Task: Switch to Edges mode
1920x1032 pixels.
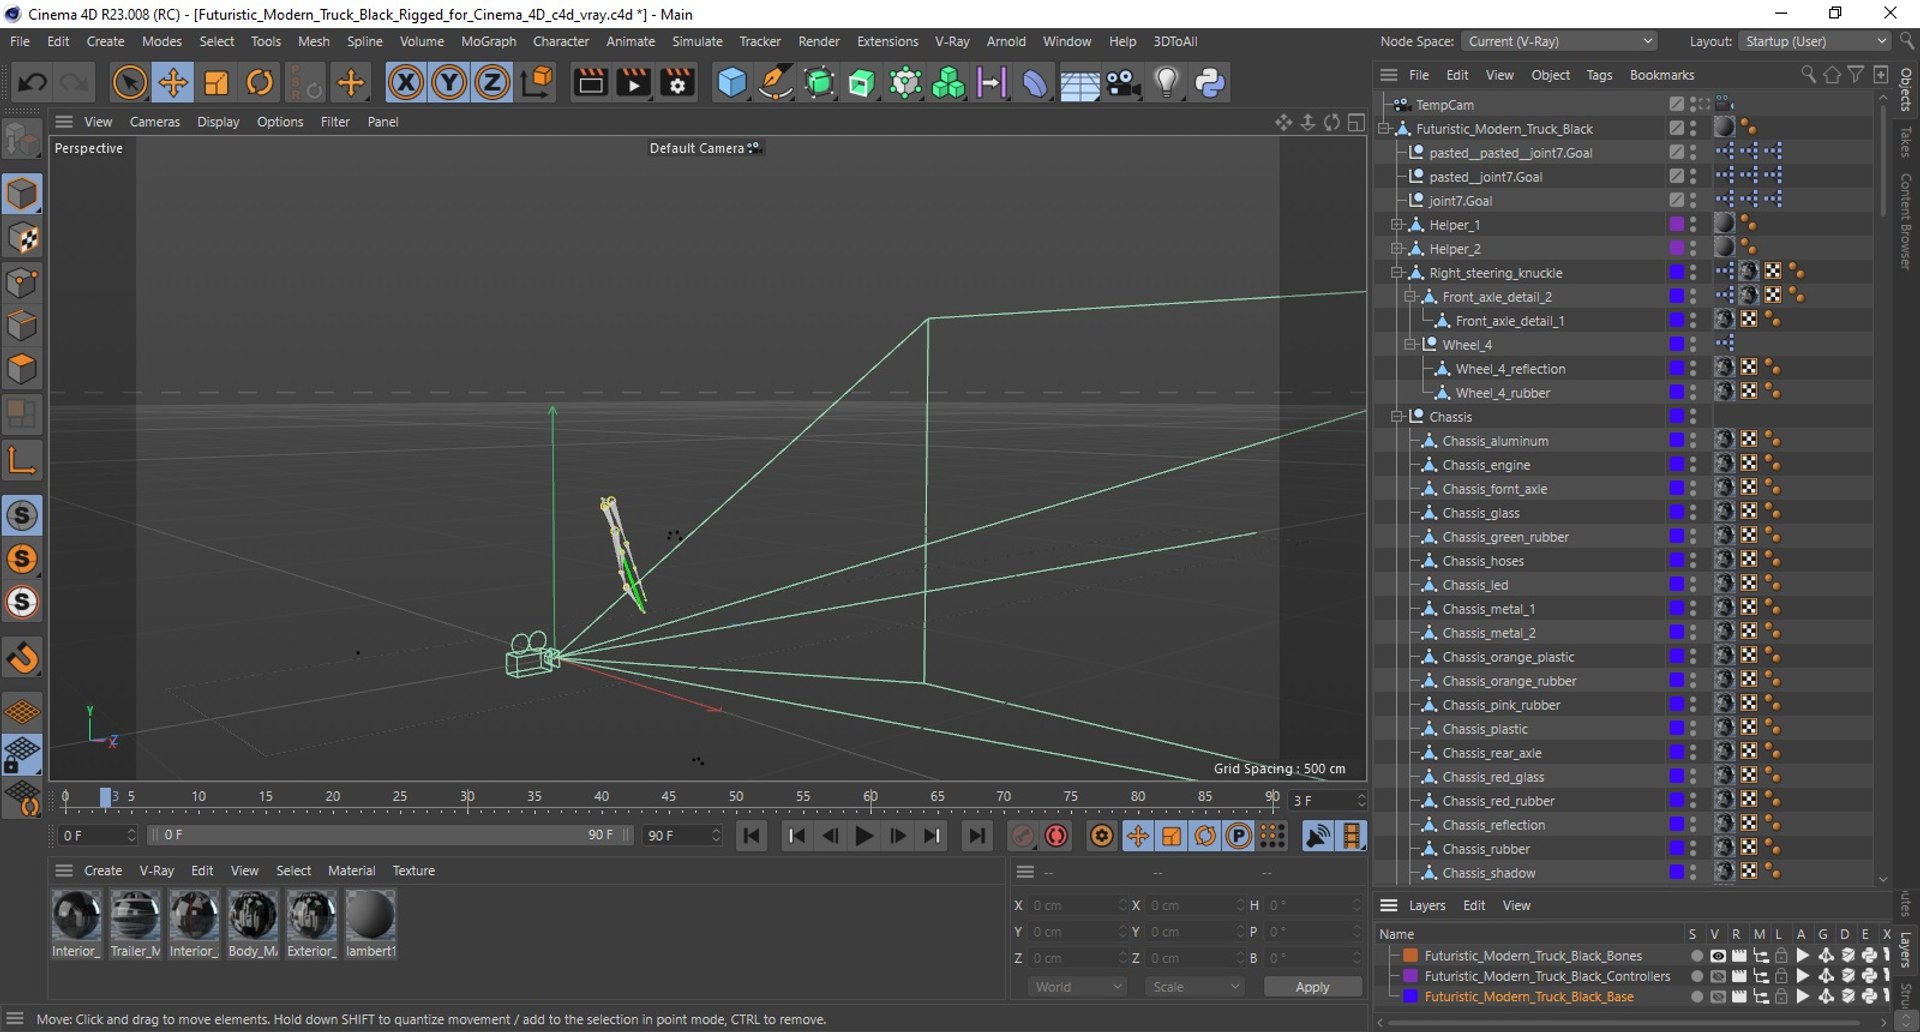Action: pyautogui.click(x=22, y=326)
